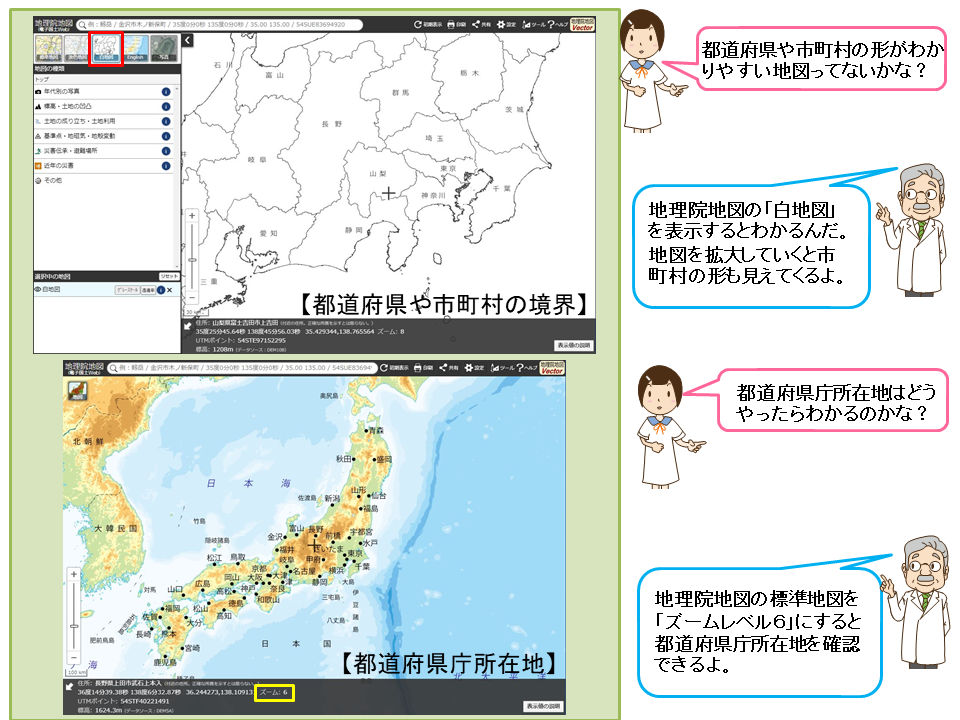Open ツール tools in lower map toolbar
Screen dimensions: 960x720
coord(501,368)
